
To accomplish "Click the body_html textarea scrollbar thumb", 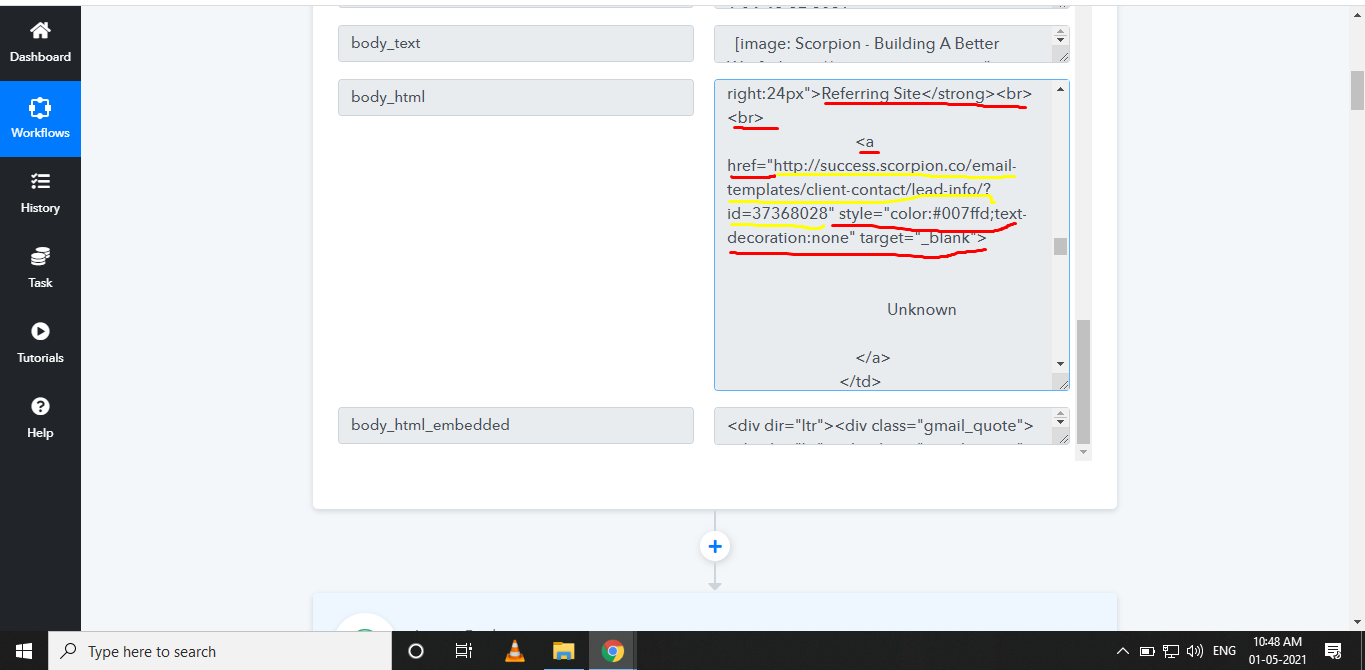I will point(1060,246).
